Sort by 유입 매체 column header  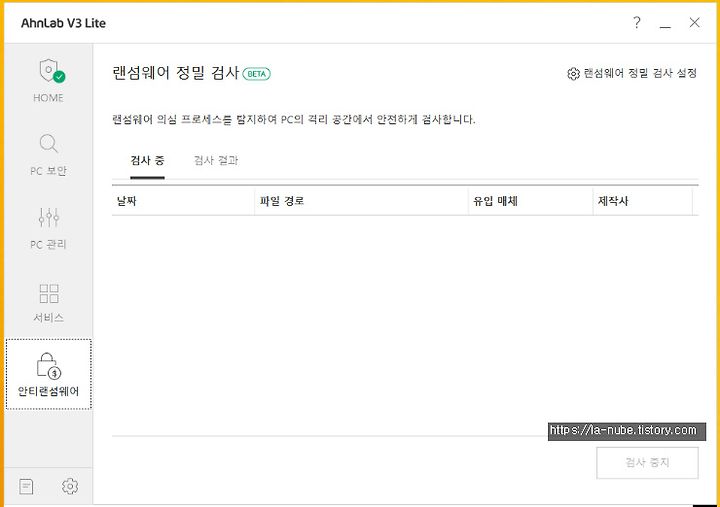click(x=530, y=201)
